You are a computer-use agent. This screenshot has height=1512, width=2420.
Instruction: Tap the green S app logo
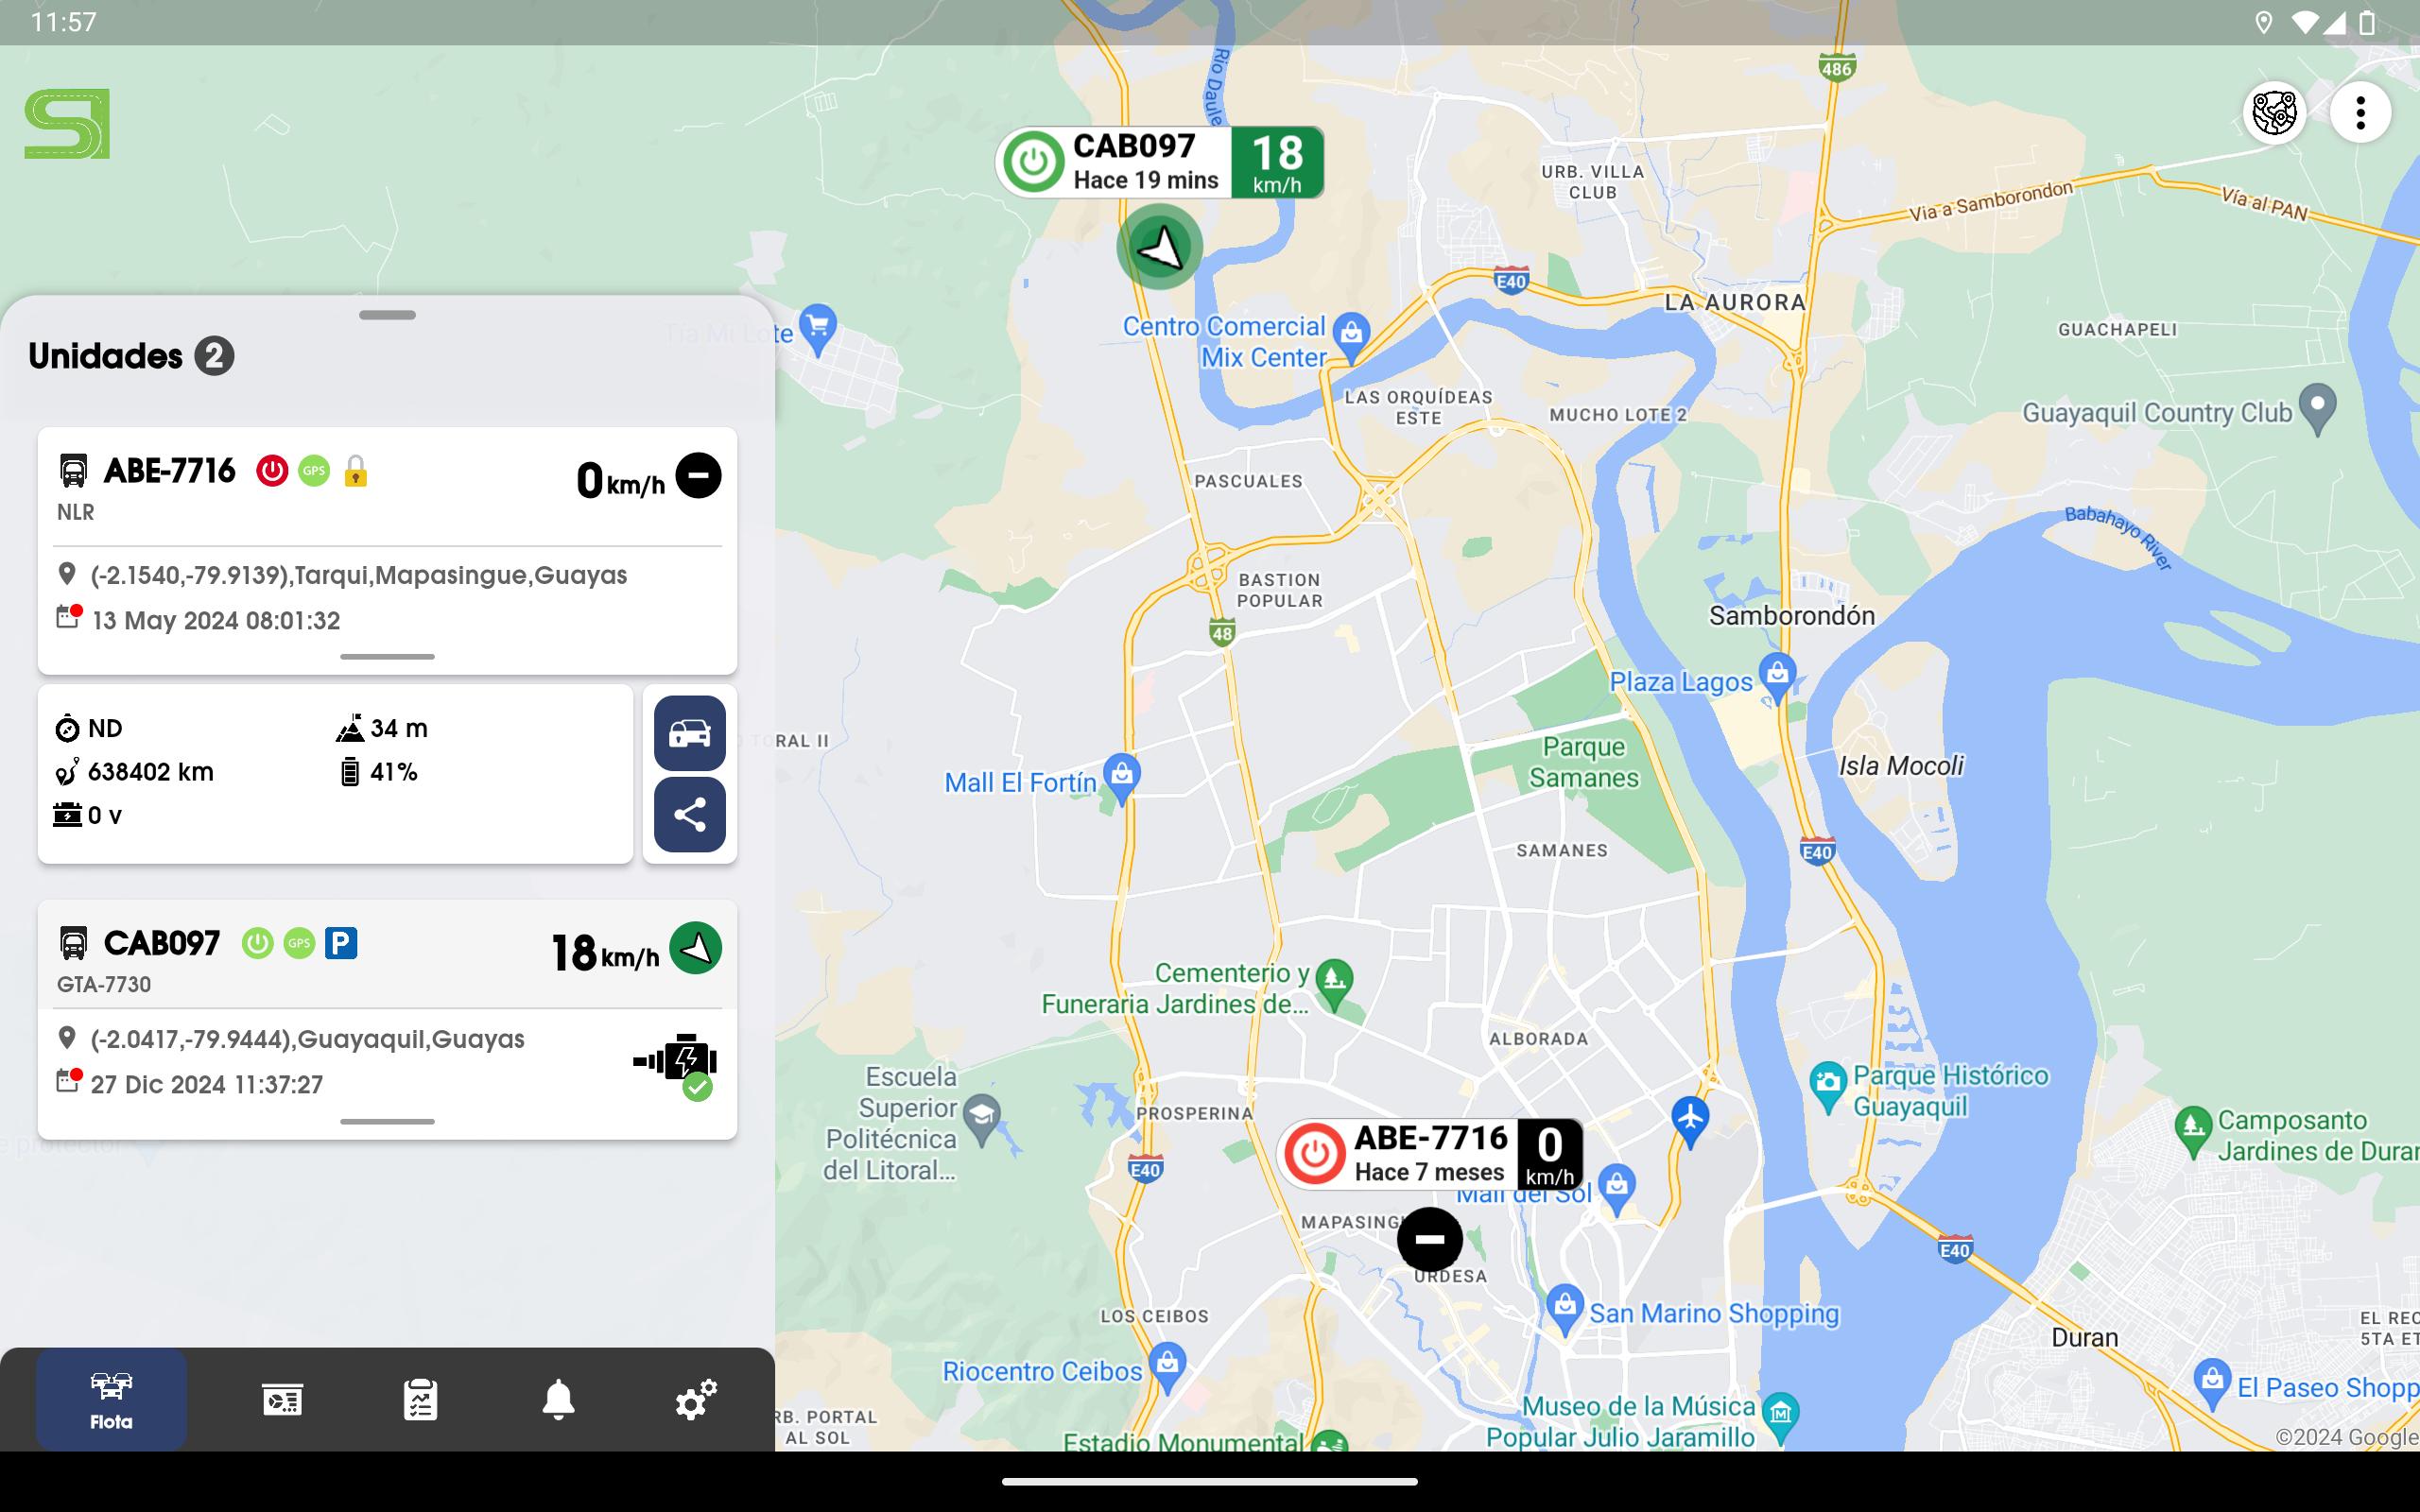point(67,124)
